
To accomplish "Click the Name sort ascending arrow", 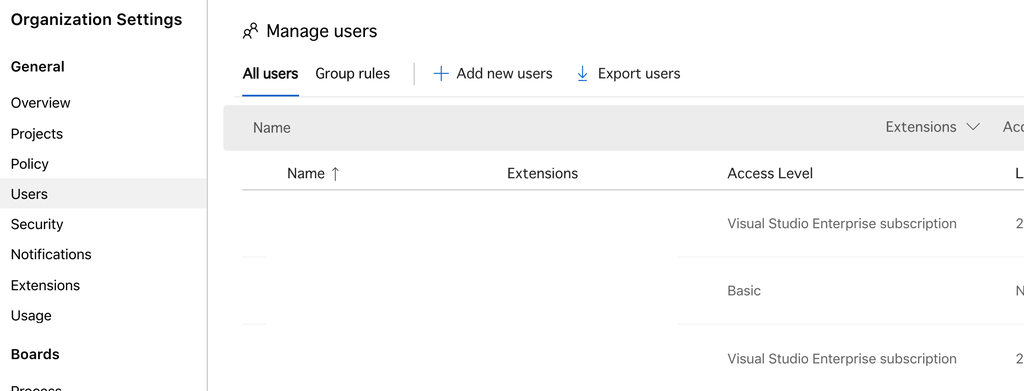I will [x=335, y=173].
